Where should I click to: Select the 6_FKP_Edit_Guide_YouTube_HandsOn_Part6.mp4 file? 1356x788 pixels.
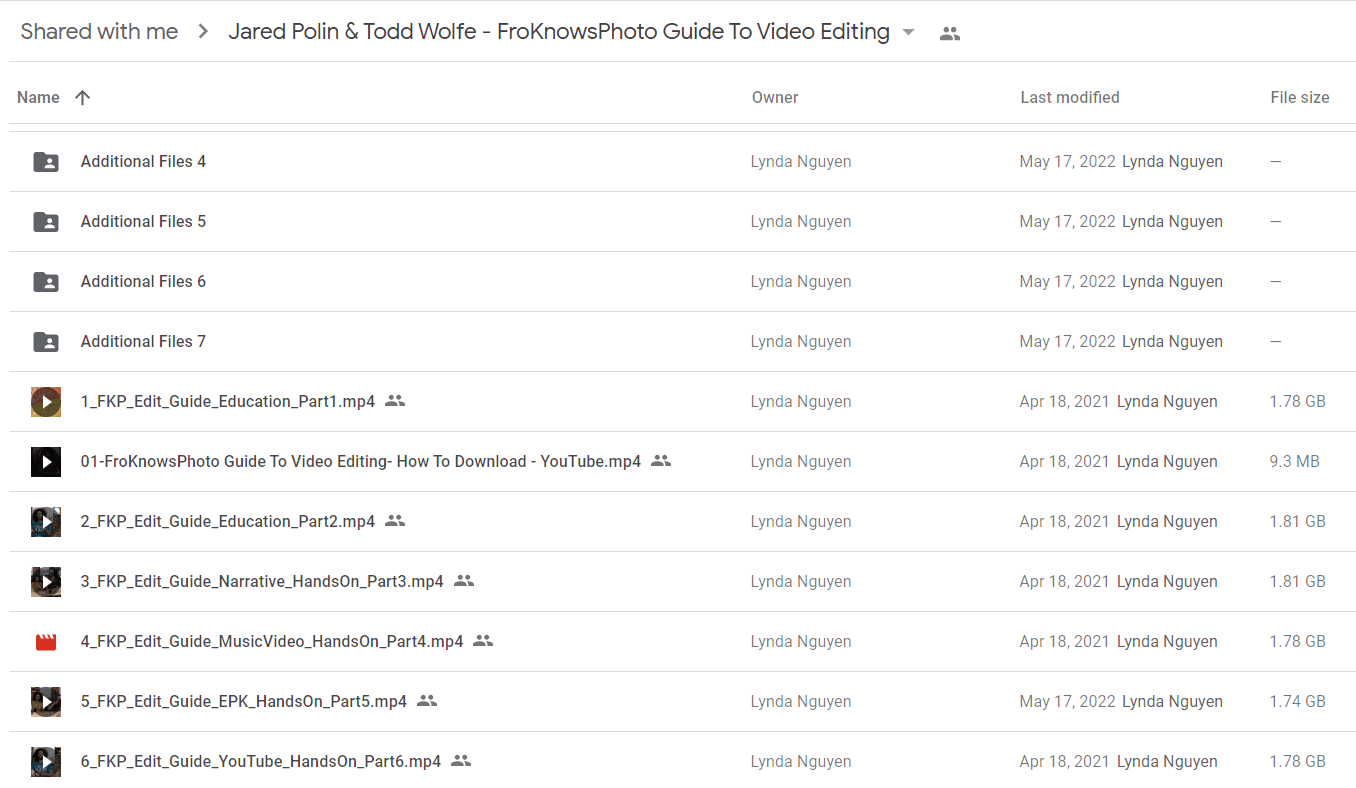(x=261, y=761)
